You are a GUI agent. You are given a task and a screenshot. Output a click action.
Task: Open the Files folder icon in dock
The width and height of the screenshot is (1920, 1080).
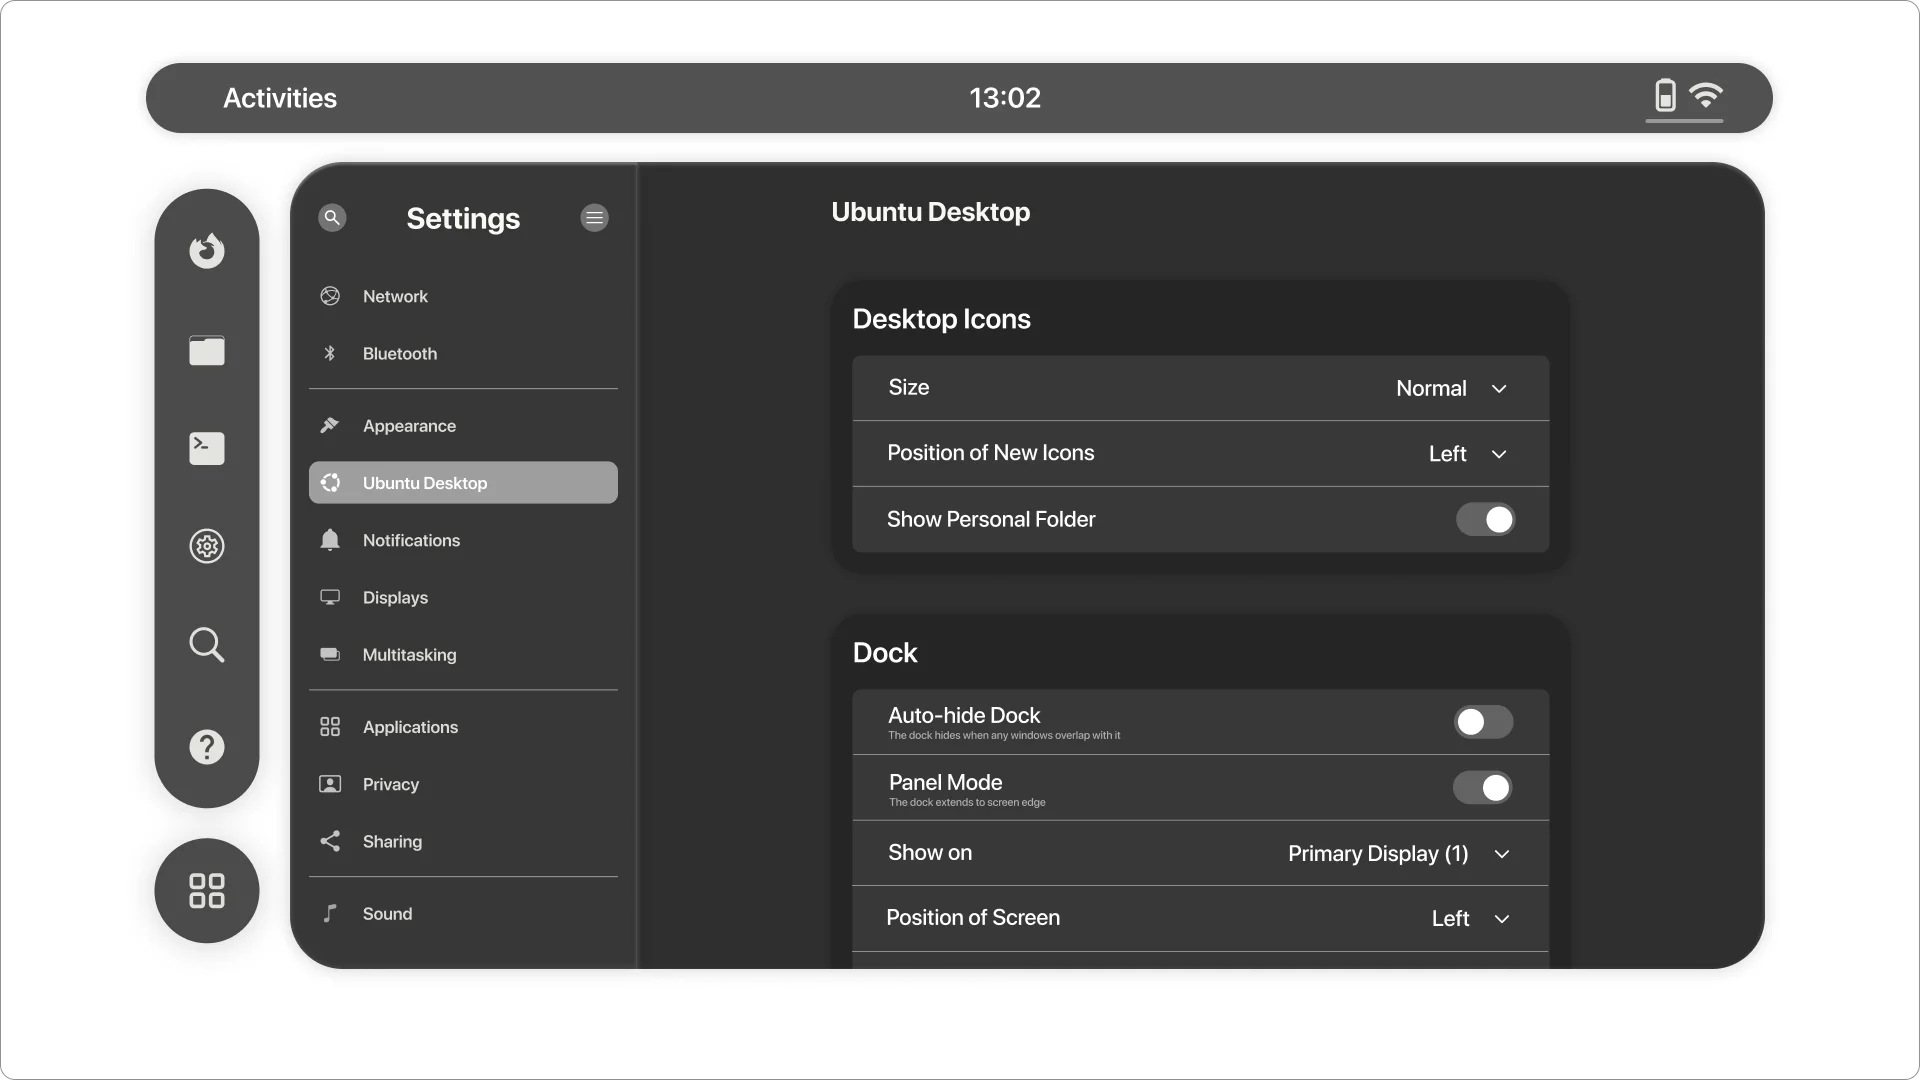[207, 350]
